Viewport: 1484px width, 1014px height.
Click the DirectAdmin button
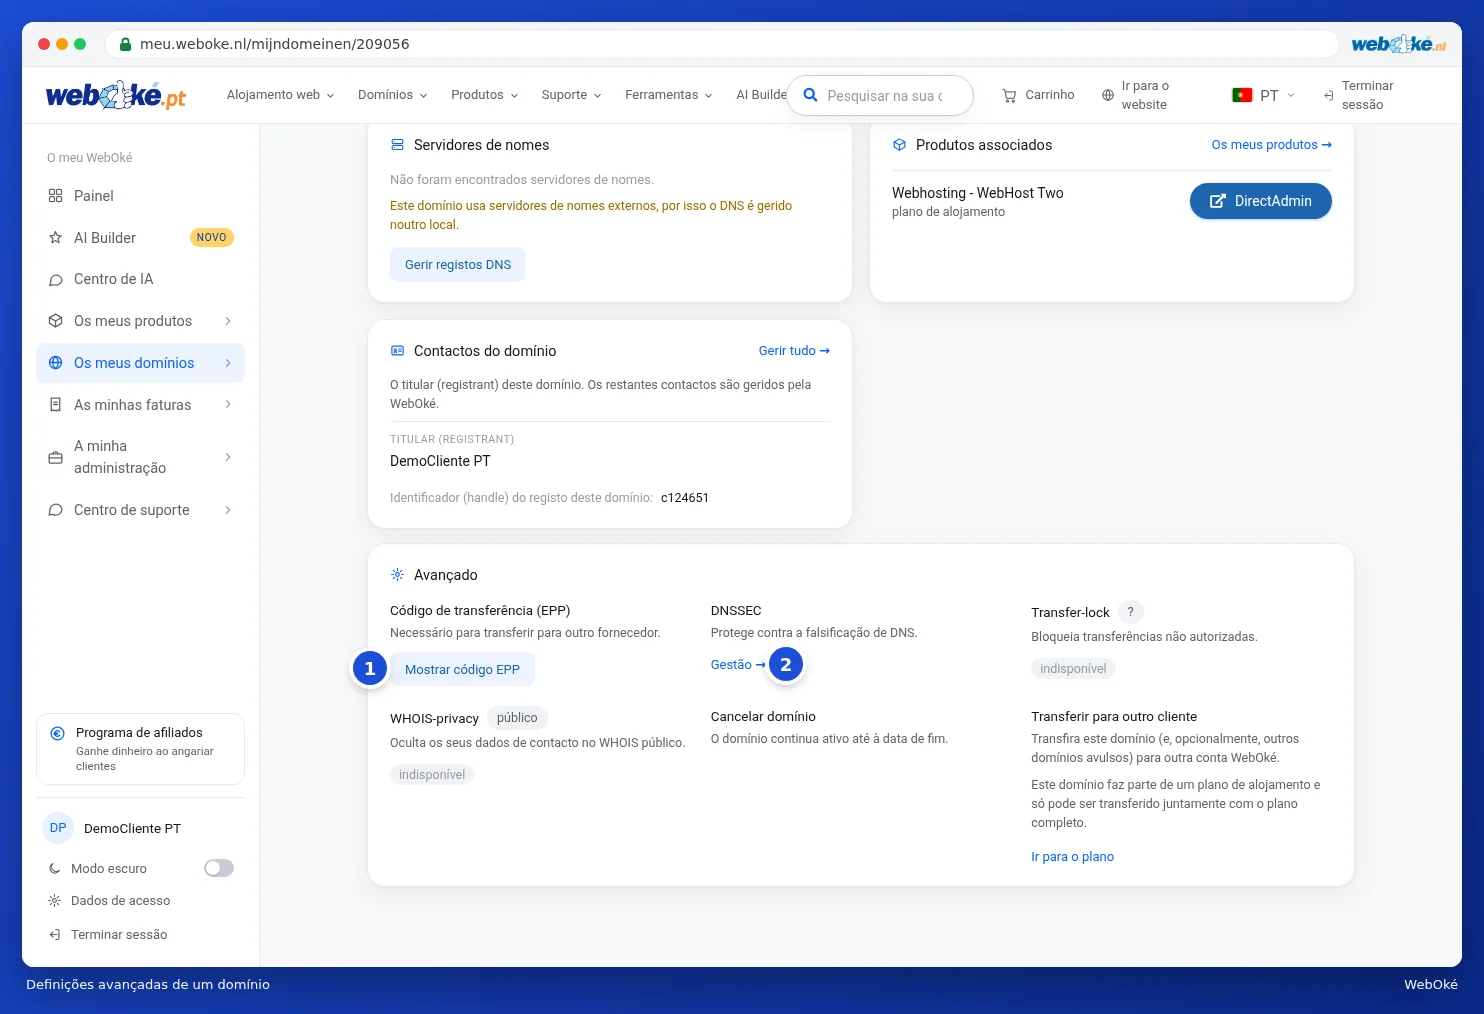click(x=1260, y=201)
